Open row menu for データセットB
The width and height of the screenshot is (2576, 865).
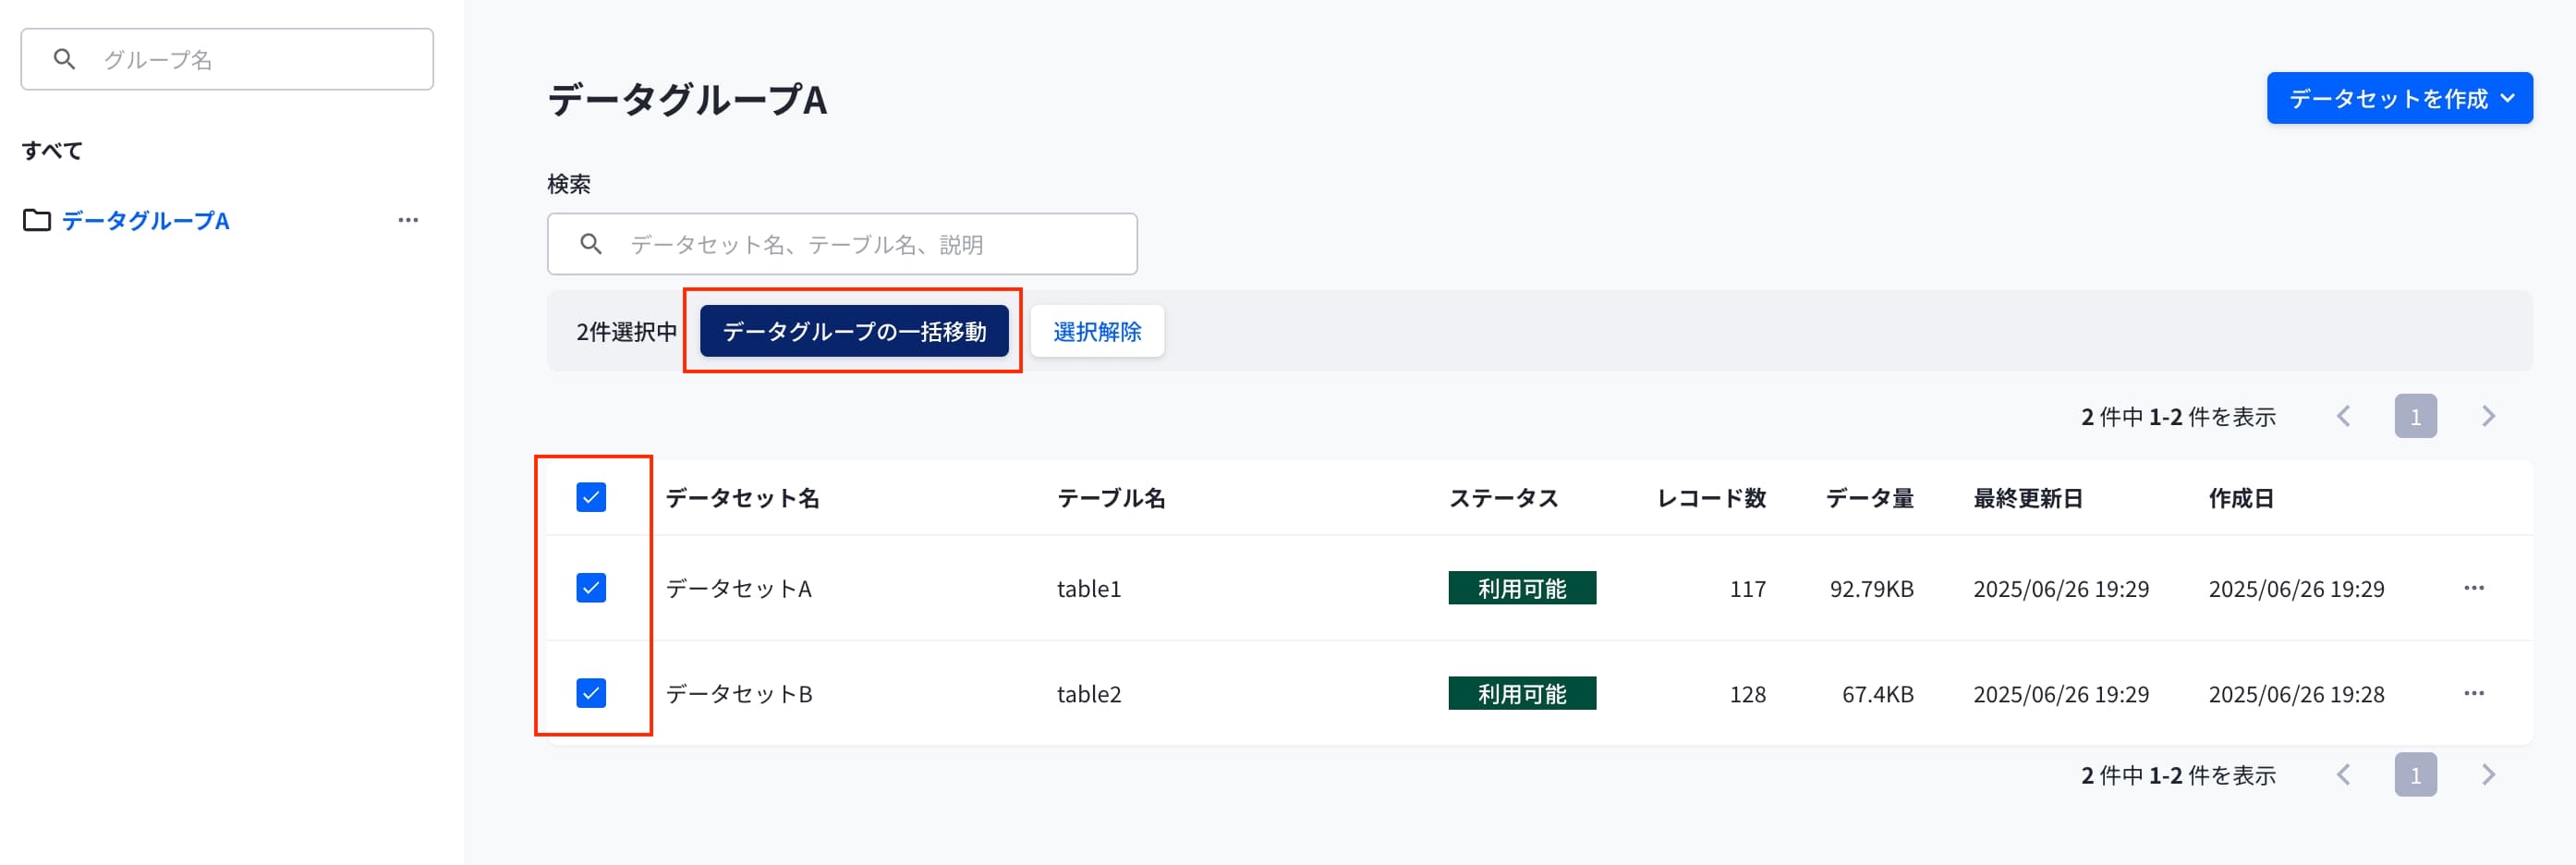tap(2474, 693)
